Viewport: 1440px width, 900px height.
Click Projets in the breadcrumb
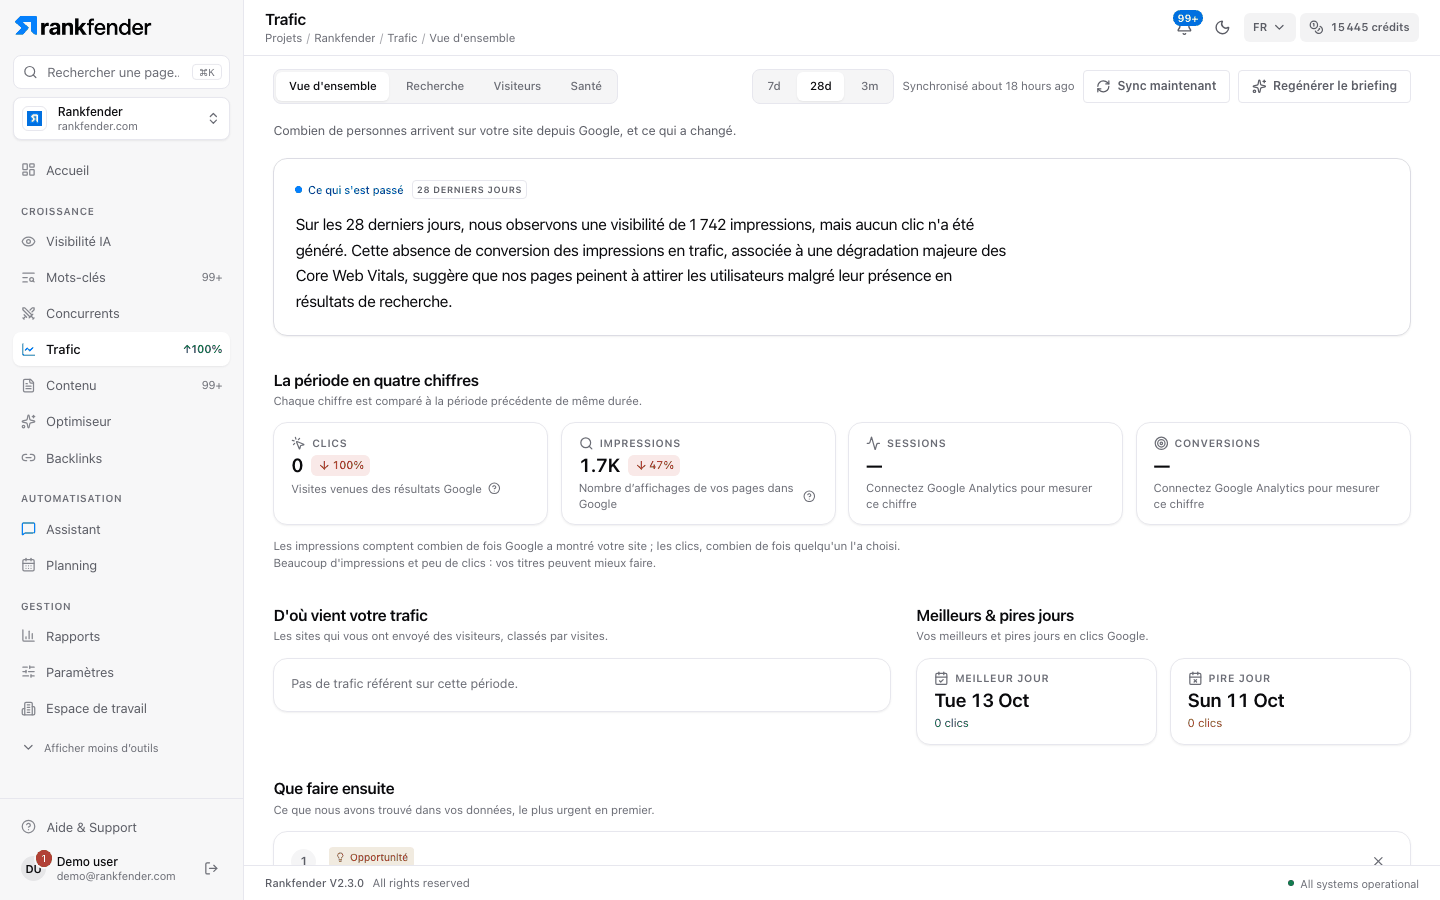click(x=283, y=38)
